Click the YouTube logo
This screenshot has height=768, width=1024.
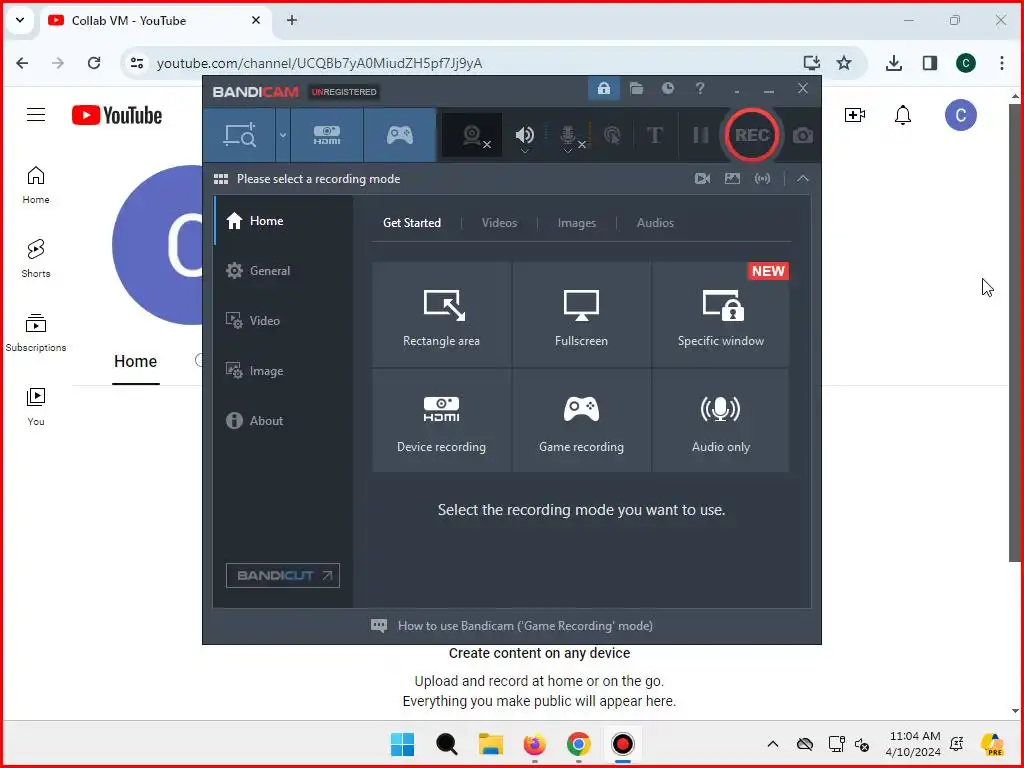click(117, 116)
